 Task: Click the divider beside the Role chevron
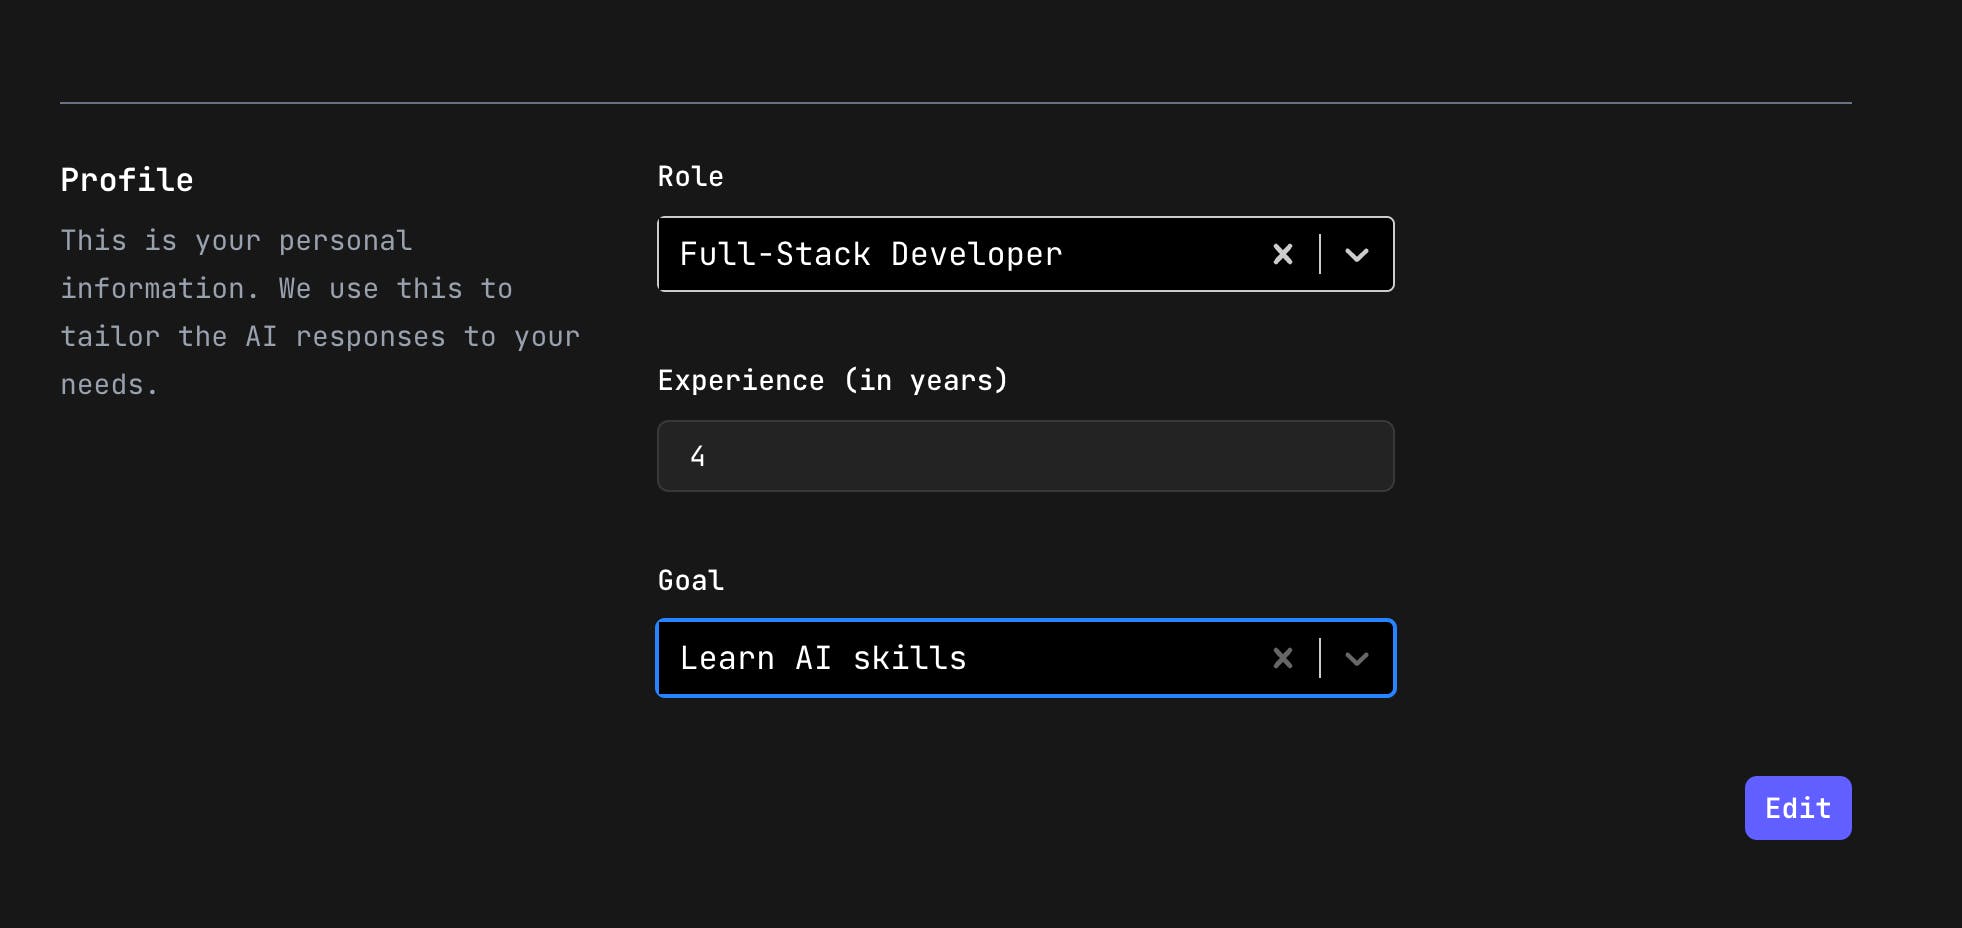(1320, 255)
